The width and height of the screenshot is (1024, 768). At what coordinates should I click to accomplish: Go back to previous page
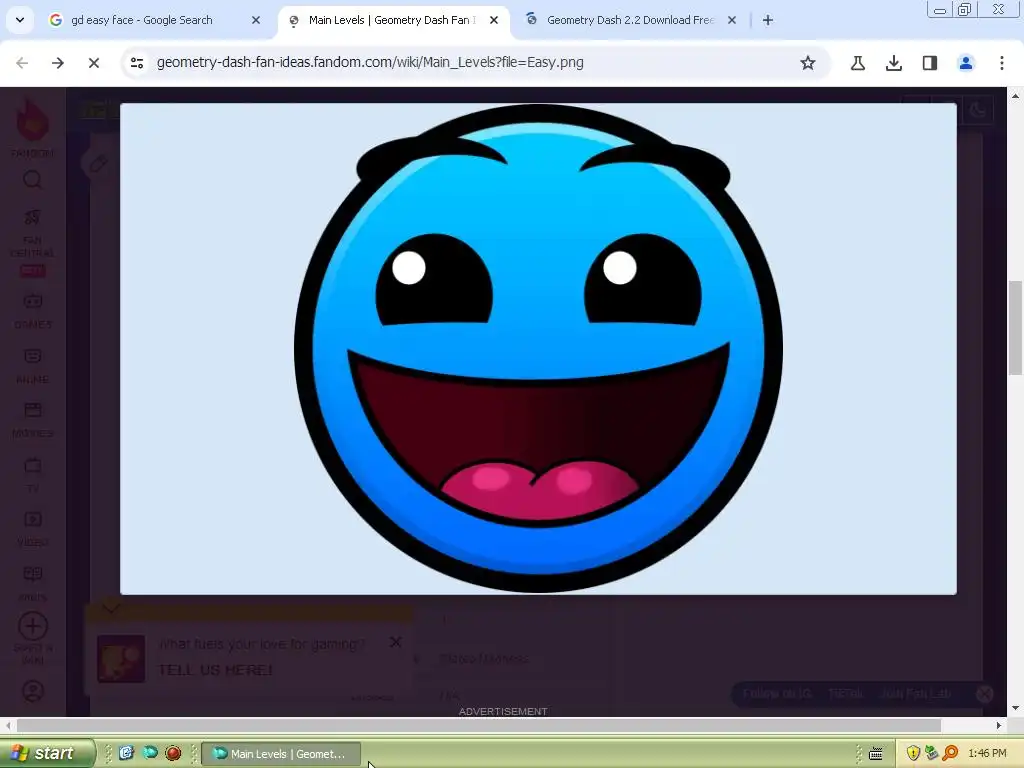pyautogui.click(x=22, y=63)
